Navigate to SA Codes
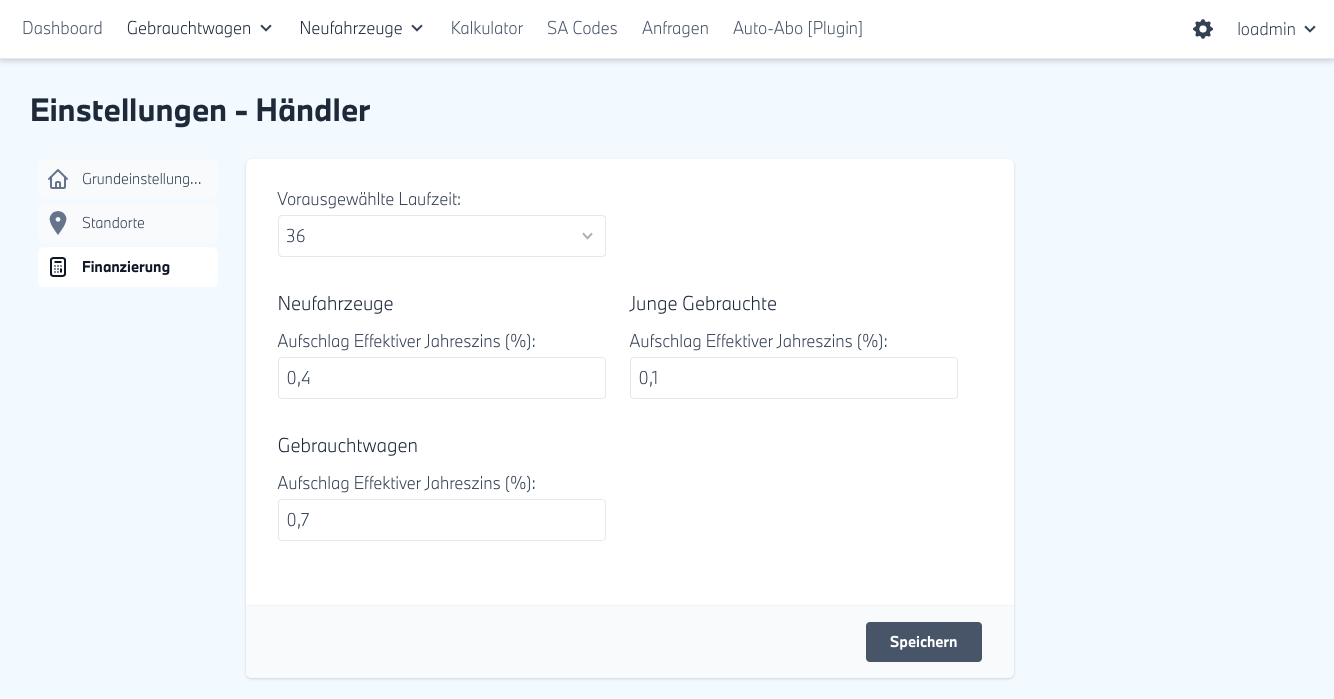Image resolution: width=1334 pixels, height=699 pixels. 582,28
